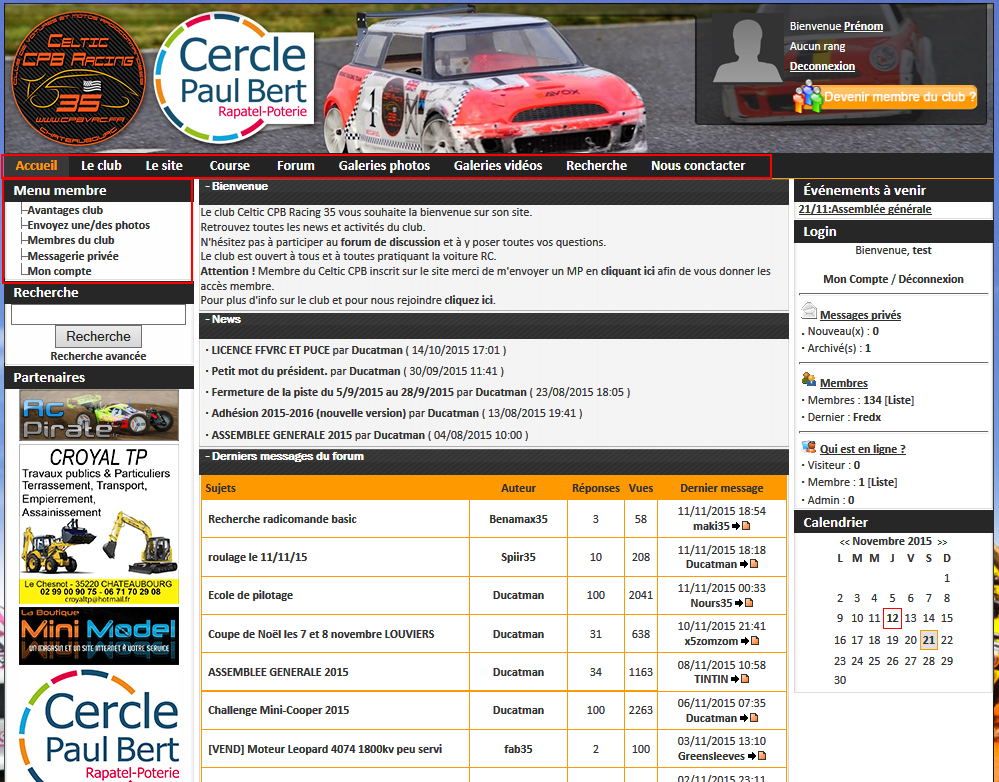This screenshot has height=782, width=999.
Task: Select day 21 in the November calendar
Action: (928, 640)
